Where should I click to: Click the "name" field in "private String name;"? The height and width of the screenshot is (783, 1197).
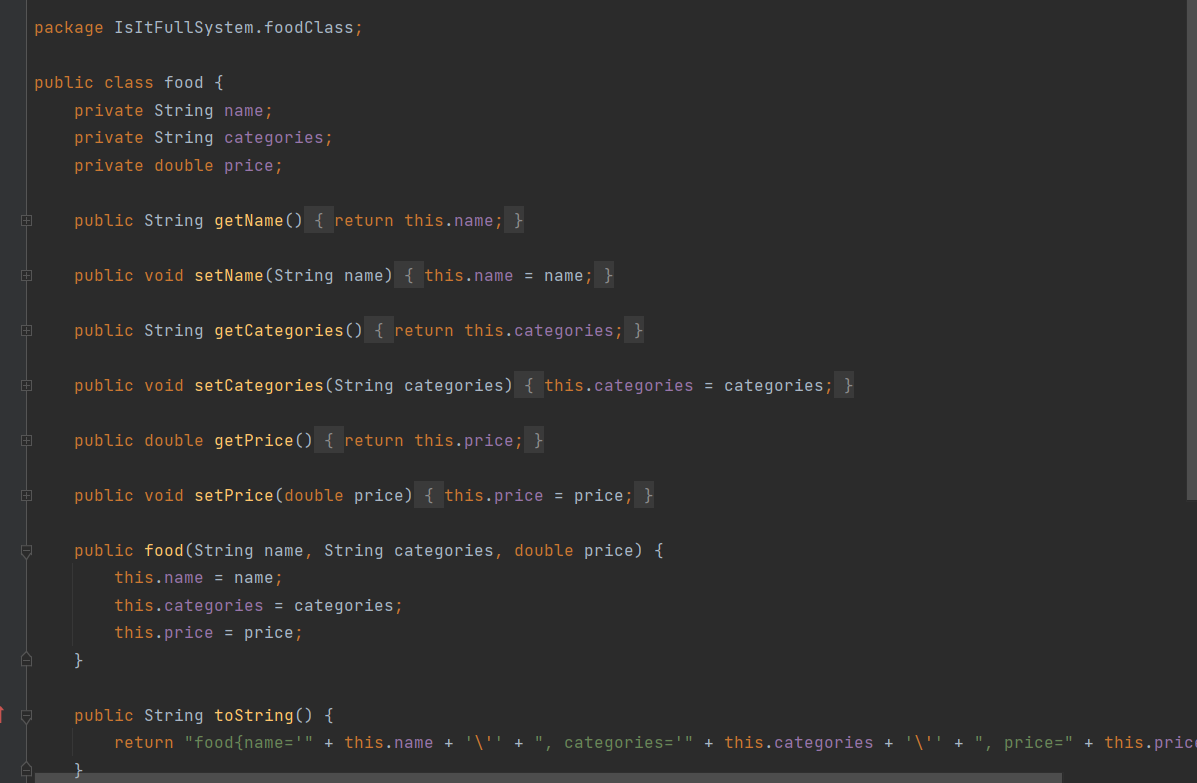point(244,111)
